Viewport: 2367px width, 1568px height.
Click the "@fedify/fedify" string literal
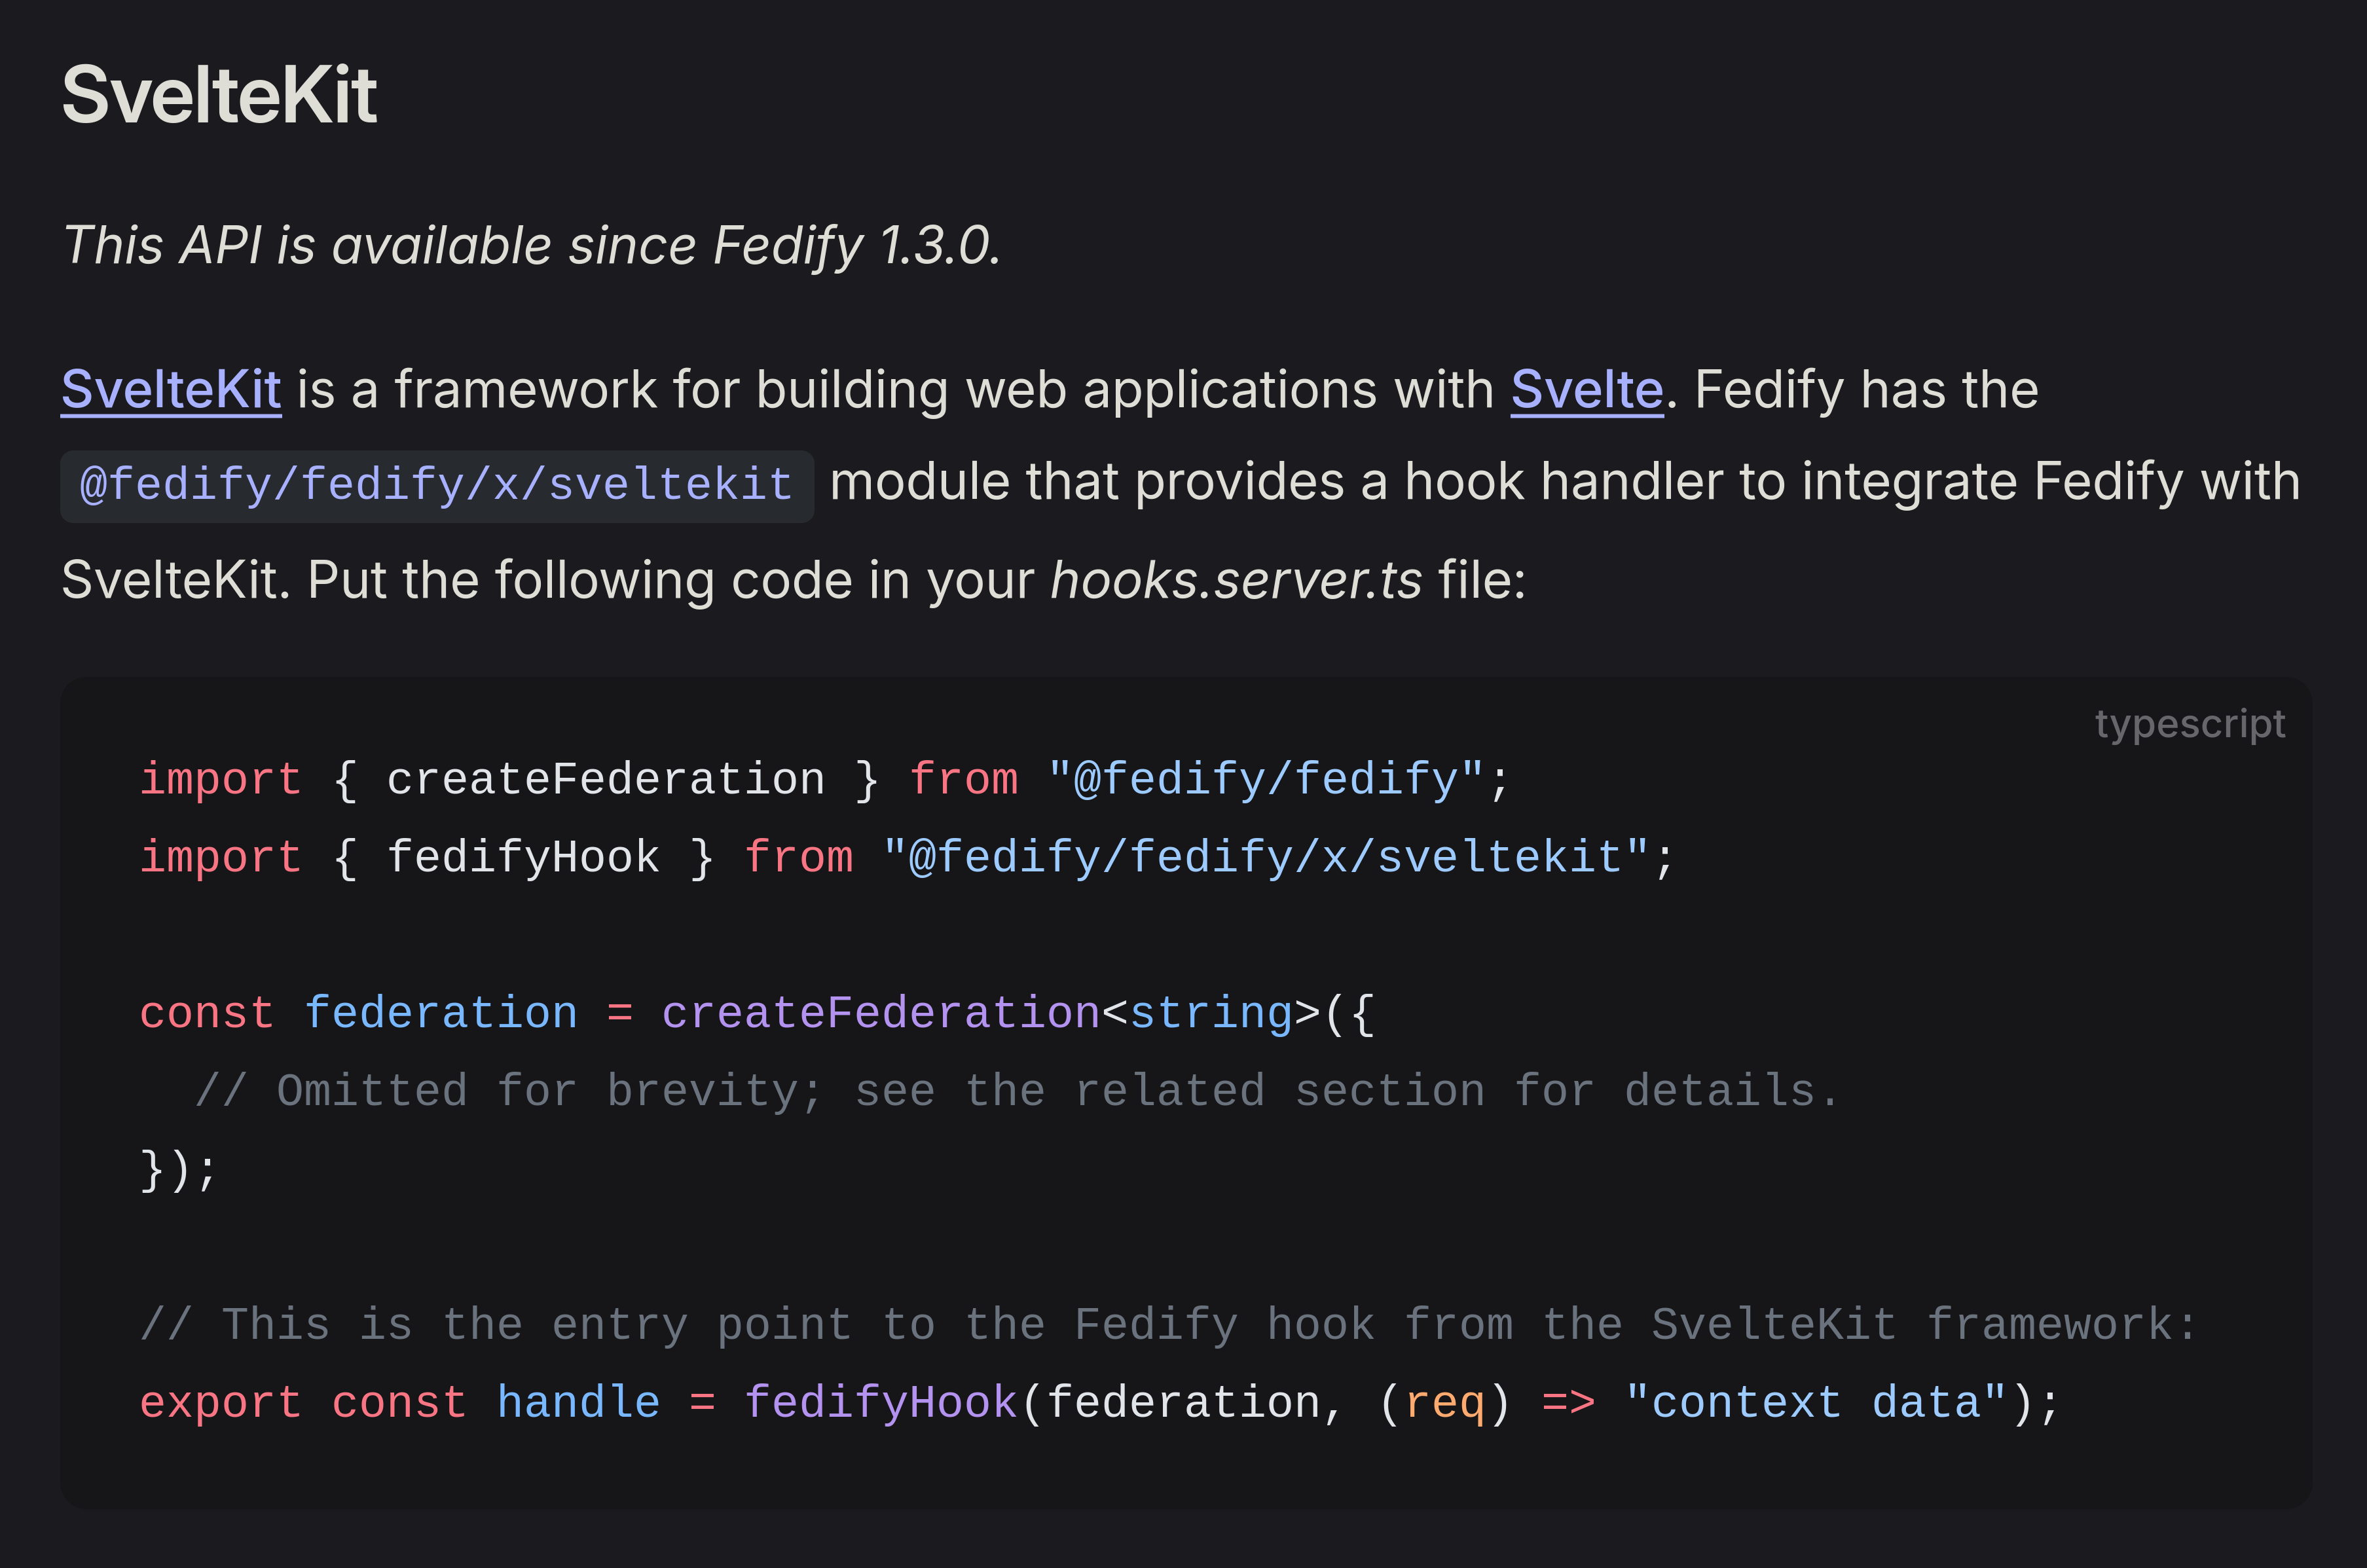pyautogui.click(x=1265, y=780)
